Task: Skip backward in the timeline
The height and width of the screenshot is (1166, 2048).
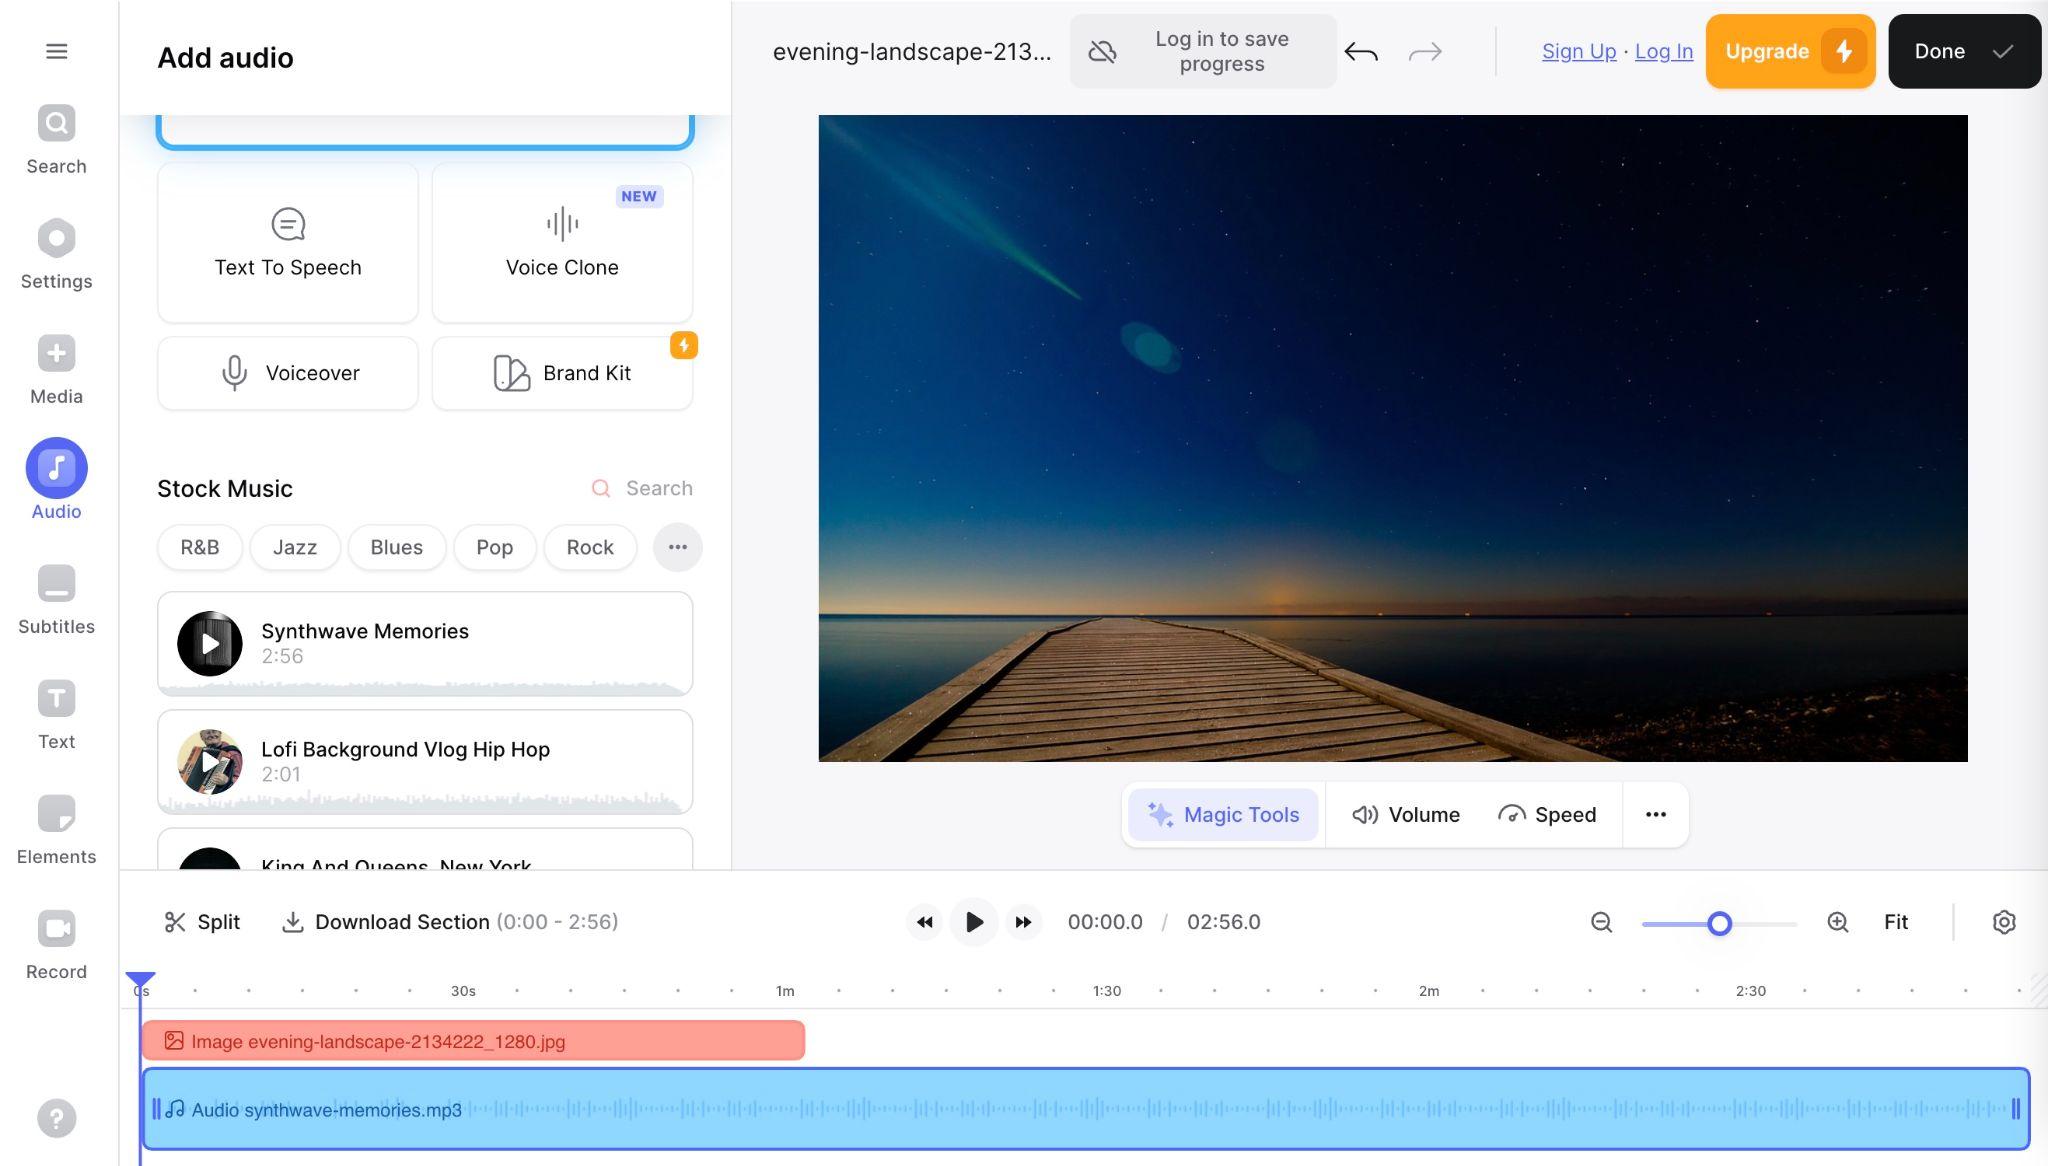Action: pyautogui.click(x=925, y=922)
